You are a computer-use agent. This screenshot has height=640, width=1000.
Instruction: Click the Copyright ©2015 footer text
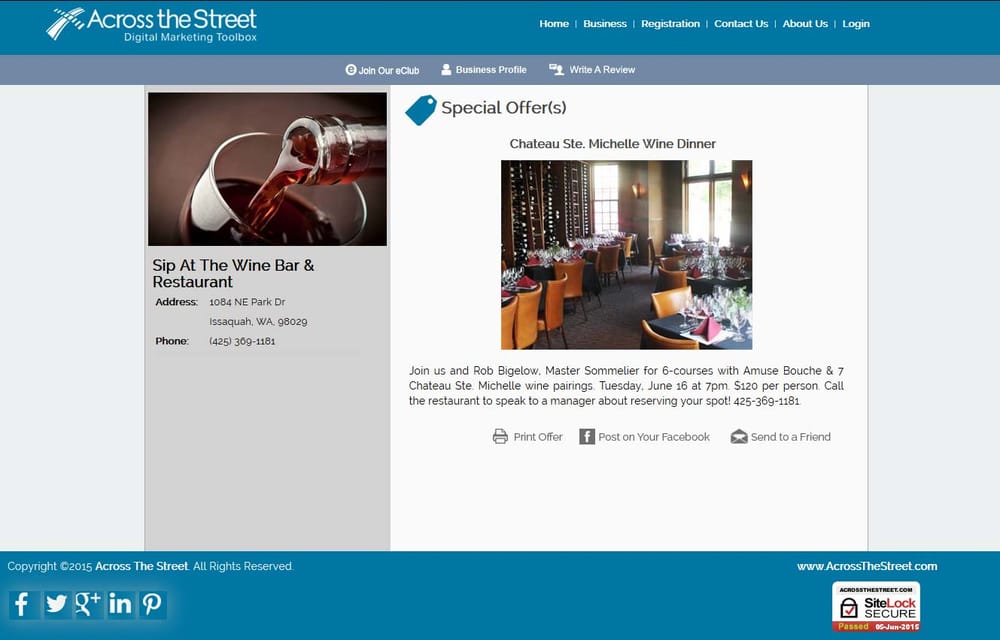pyautogui.click(x=151, y=566)
